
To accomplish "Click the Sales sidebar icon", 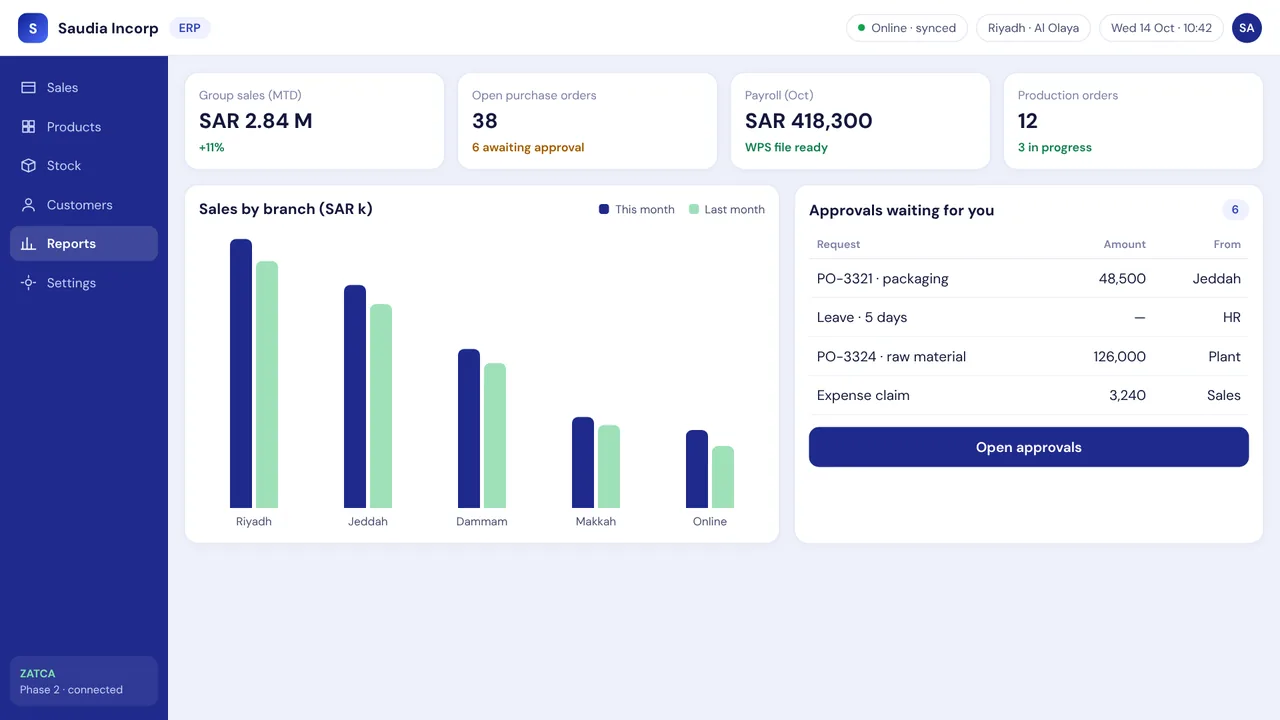I will (x=28, y=88).
